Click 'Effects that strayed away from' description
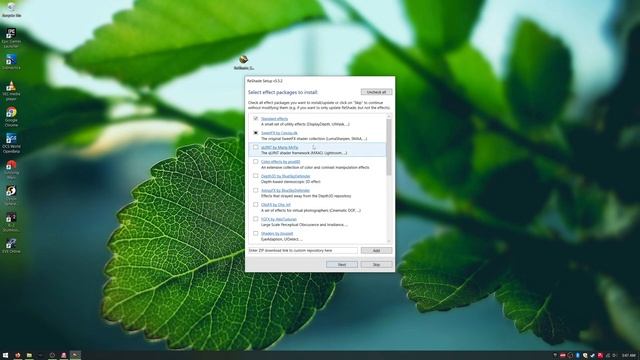This screenshot has height=360, width=640. click(306, 196)
